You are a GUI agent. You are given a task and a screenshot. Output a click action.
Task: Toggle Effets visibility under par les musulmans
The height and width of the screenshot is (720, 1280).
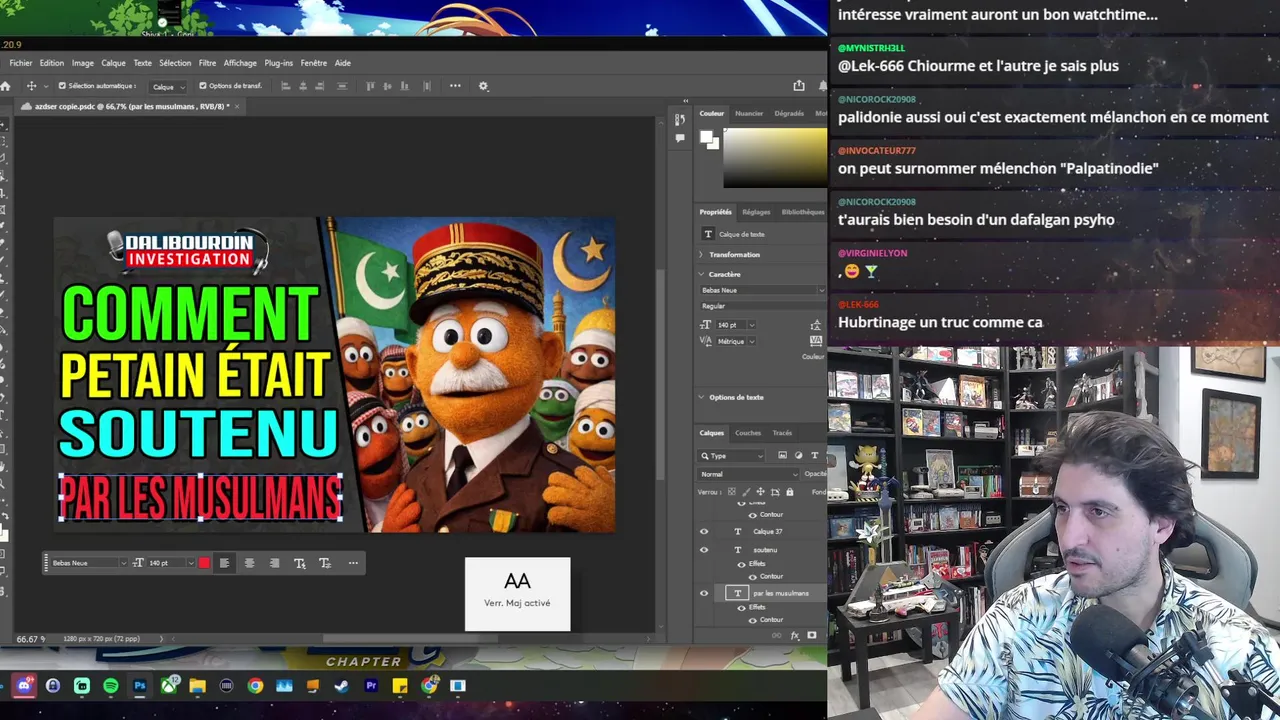pyautogui.click(x=741, y=608)
